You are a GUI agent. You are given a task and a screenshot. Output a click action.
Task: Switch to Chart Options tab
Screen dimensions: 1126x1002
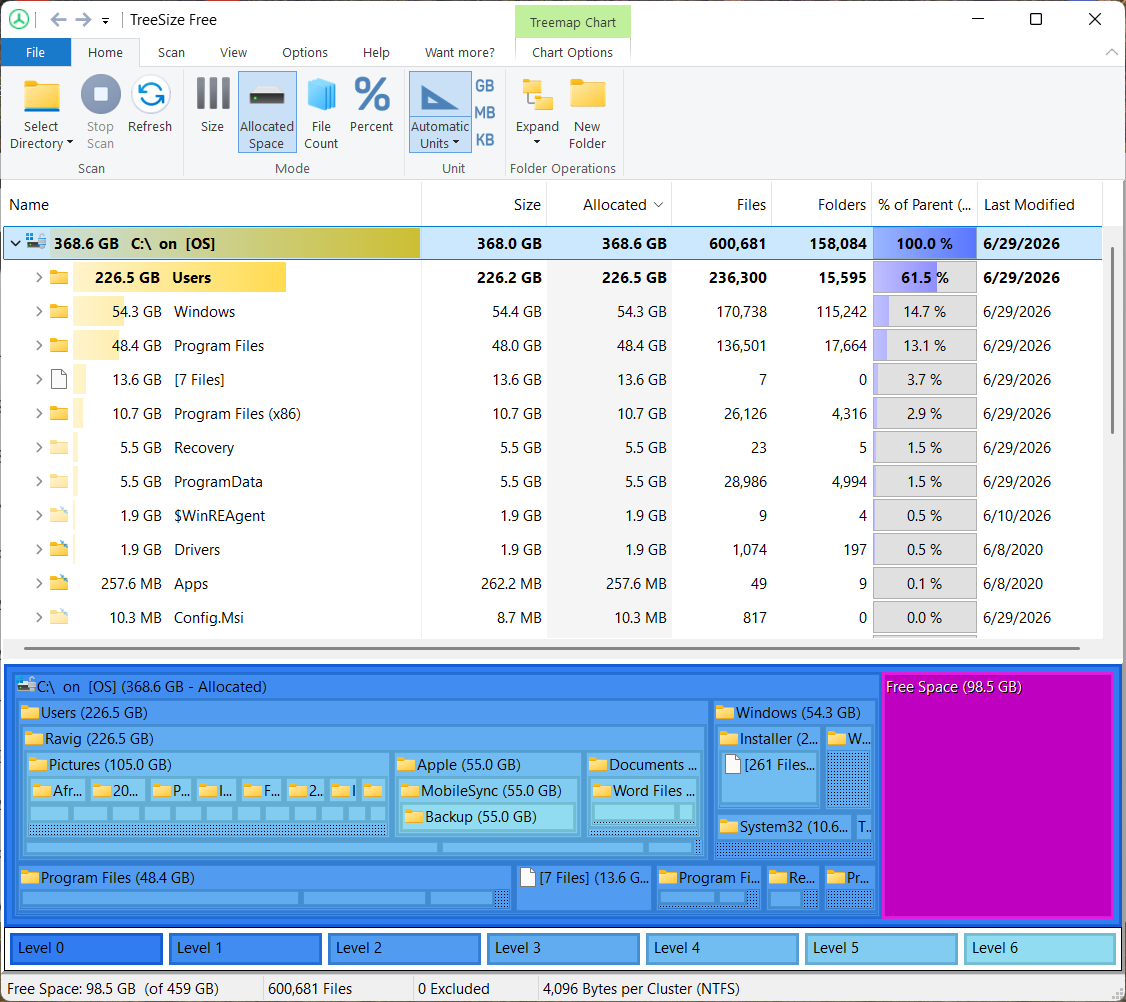coord(572,52)
